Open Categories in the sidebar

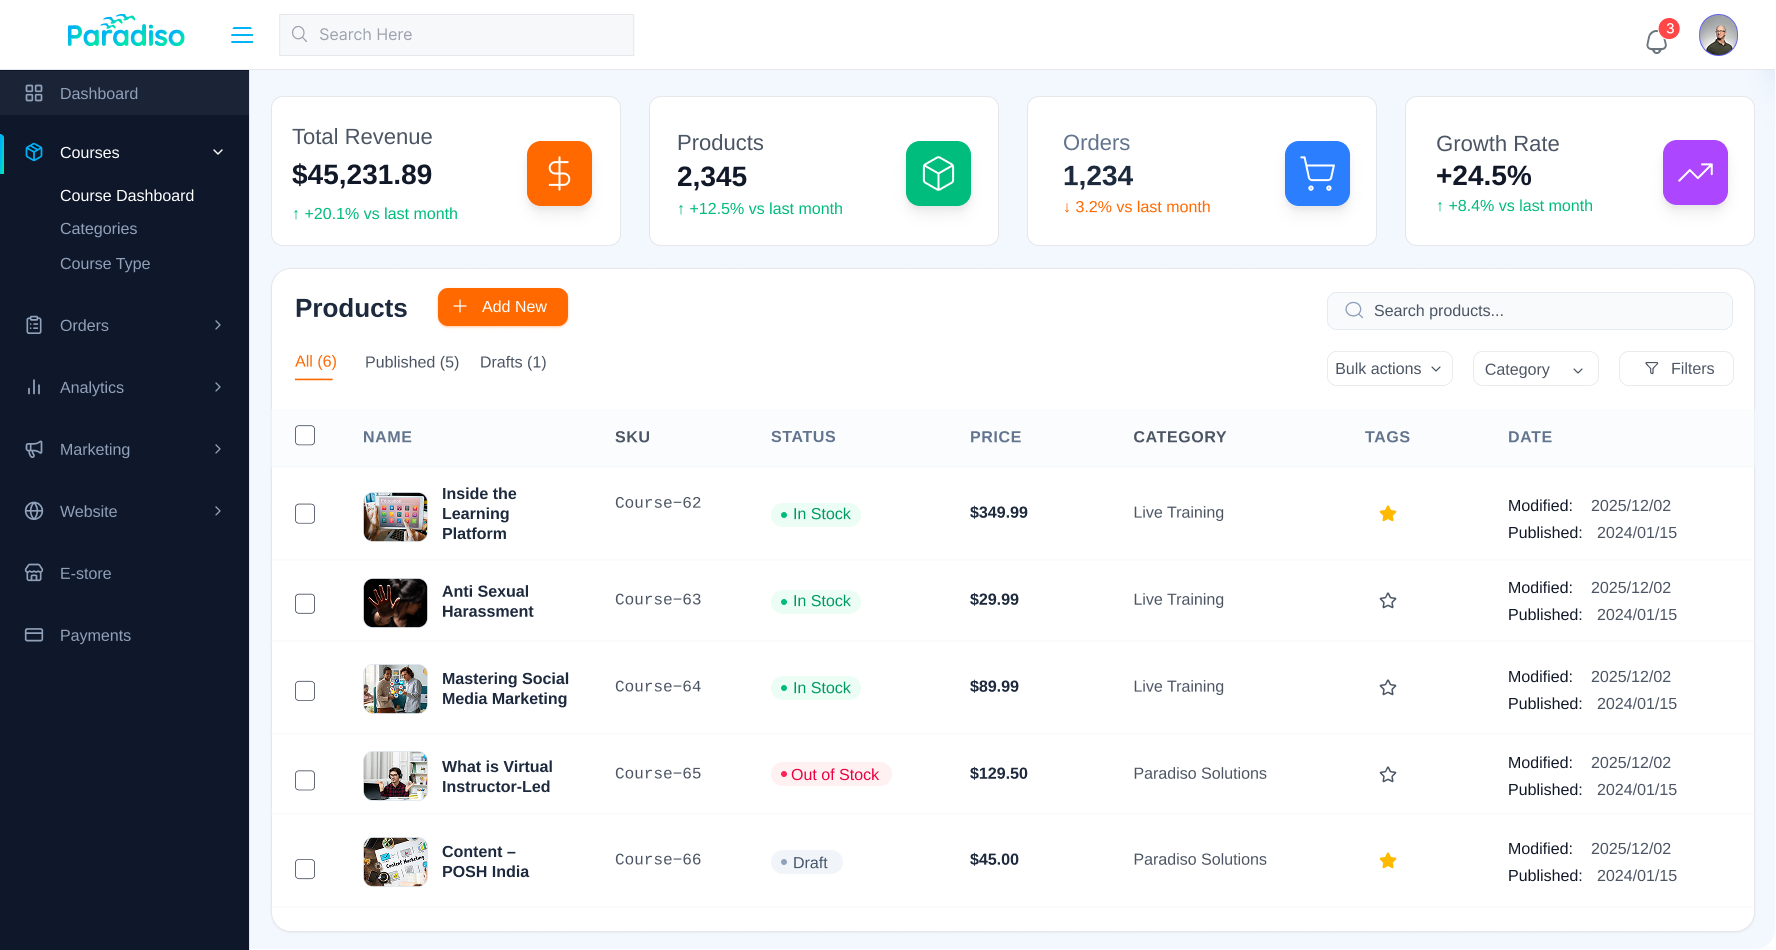pos(99,229)
